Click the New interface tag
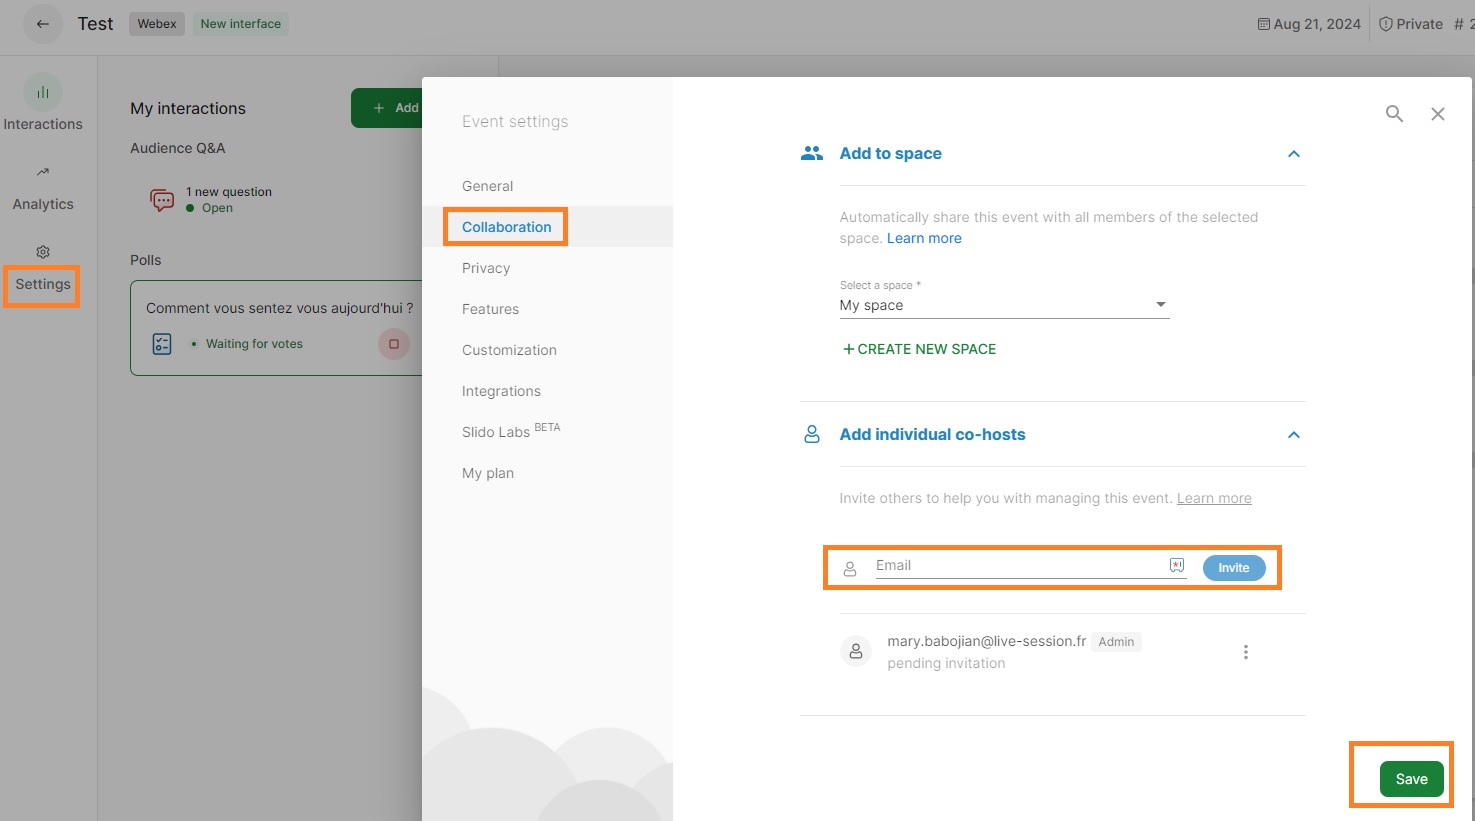Screen dimensions: 1475x821 (x=241, y=24)
